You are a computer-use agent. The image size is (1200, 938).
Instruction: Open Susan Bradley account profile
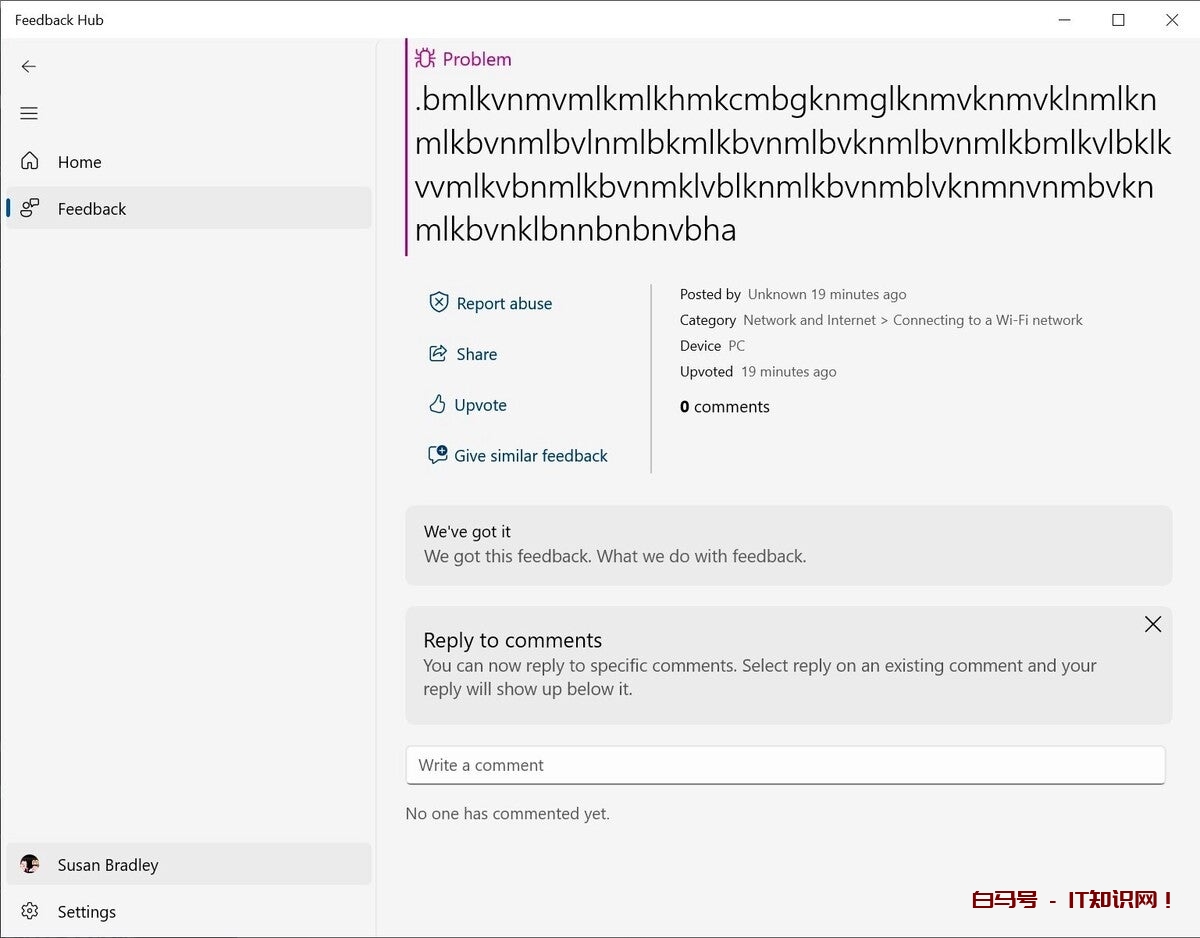coord(108,865)
